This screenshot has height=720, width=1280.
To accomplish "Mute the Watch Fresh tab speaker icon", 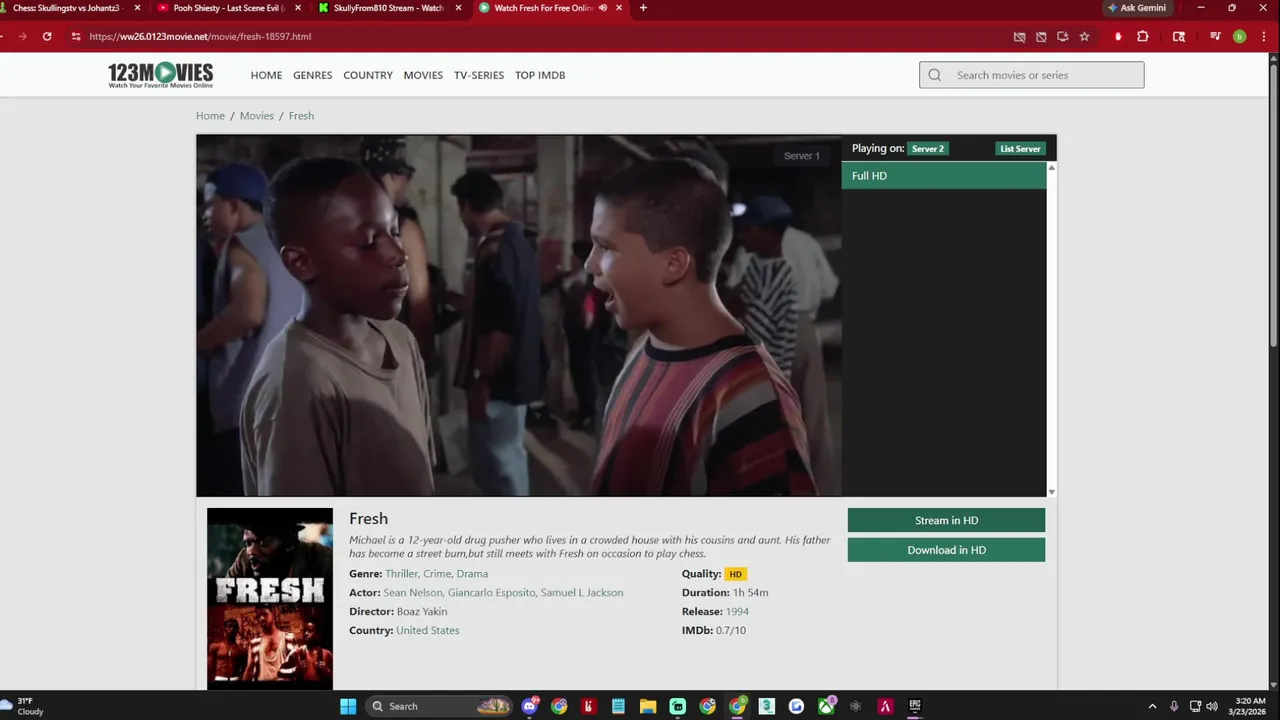I will click(x=603, y=8).
